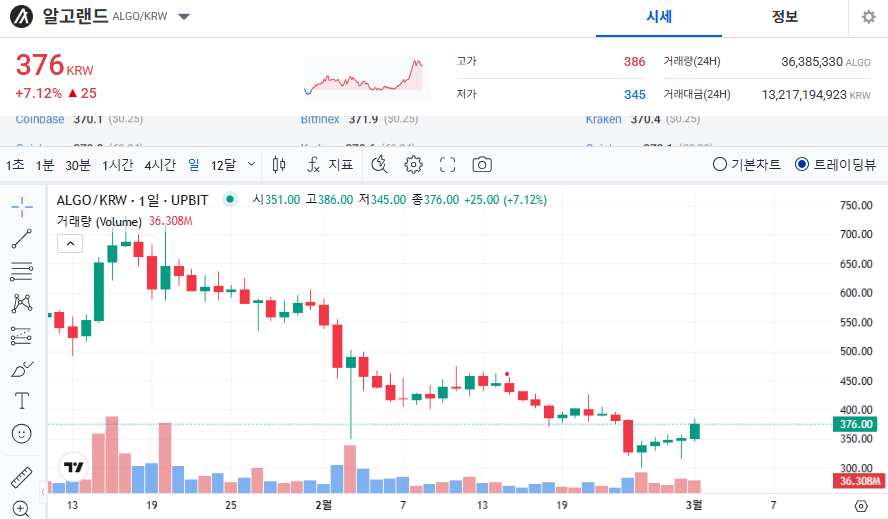Take a chart snapshot with camera icon
888x519 pixels.
click(482, 164)
